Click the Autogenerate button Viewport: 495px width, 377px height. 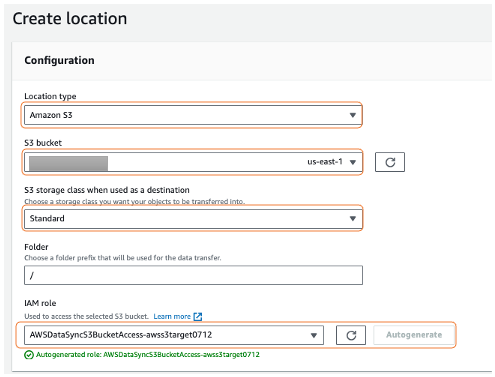click(414, 335)
